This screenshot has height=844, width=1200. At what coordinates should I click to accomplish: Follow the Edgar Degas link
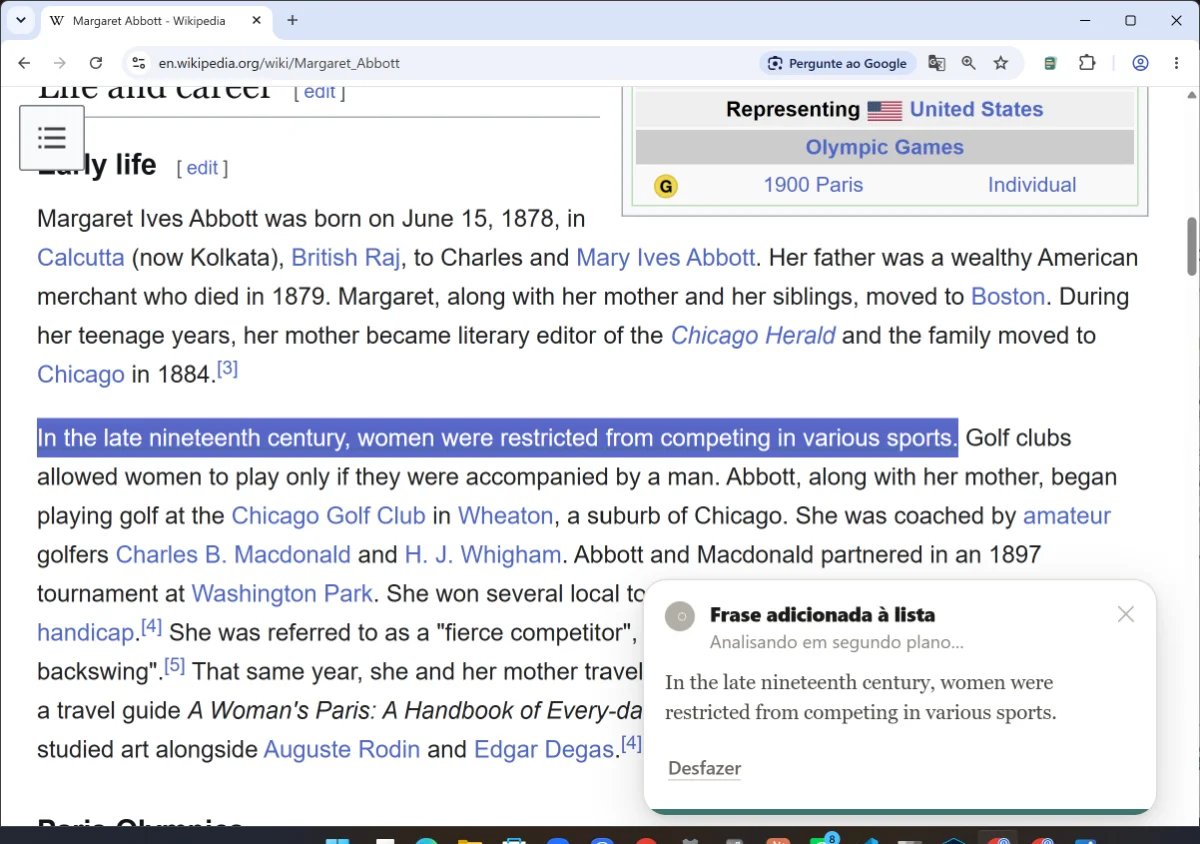[x=544, y=749]
